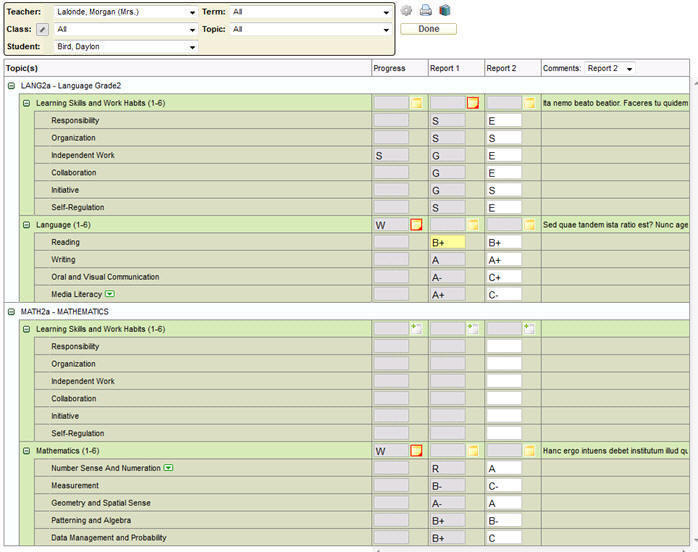Collapse the LANG2a - Language Grade2 section

pos(11,86)
